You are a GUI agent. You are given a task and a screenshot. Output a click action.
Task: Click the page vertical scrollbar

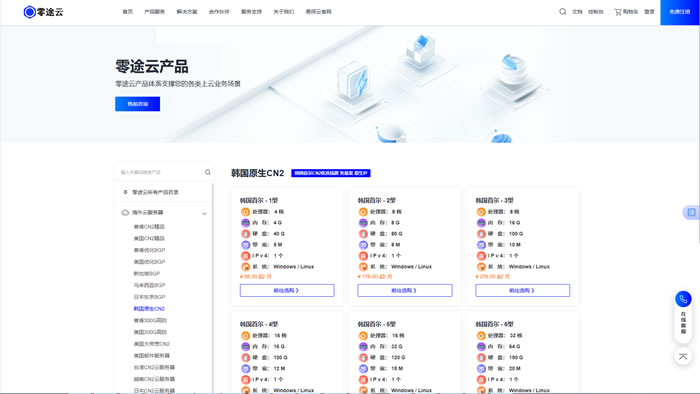coord(698,134)
